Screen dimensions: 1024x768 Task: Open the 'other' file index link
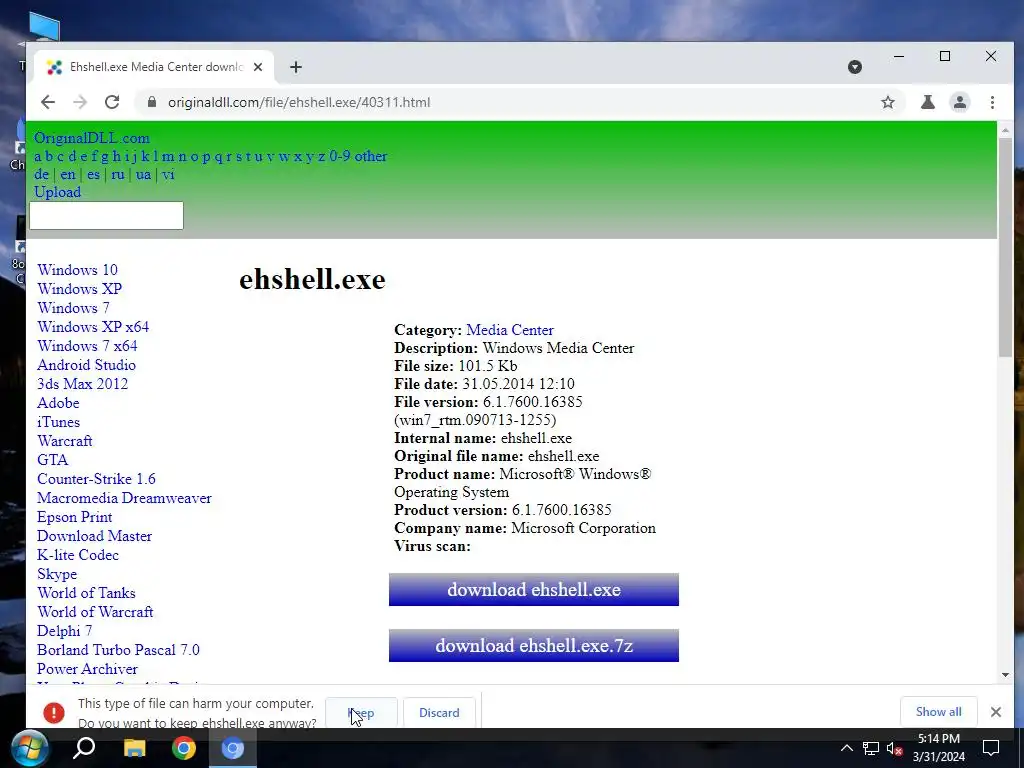coord(371,156)
